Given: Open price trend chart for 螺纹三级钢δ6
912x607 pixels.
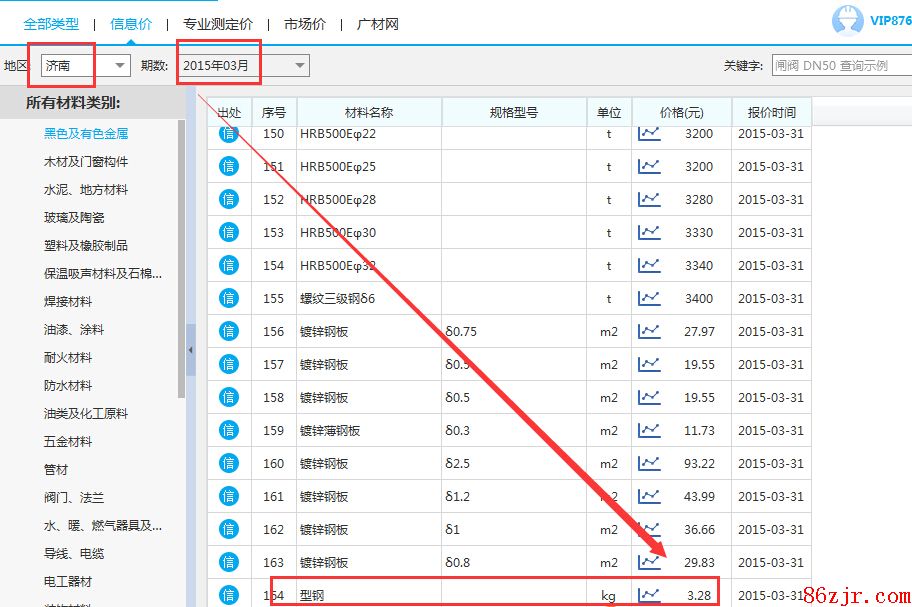Looking at the screenshot, I should pos(649,298).
